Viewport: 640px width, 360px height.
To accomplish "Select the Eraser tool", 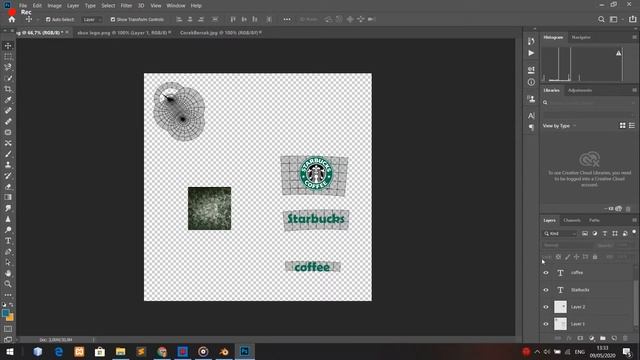I will coord(8,187).
